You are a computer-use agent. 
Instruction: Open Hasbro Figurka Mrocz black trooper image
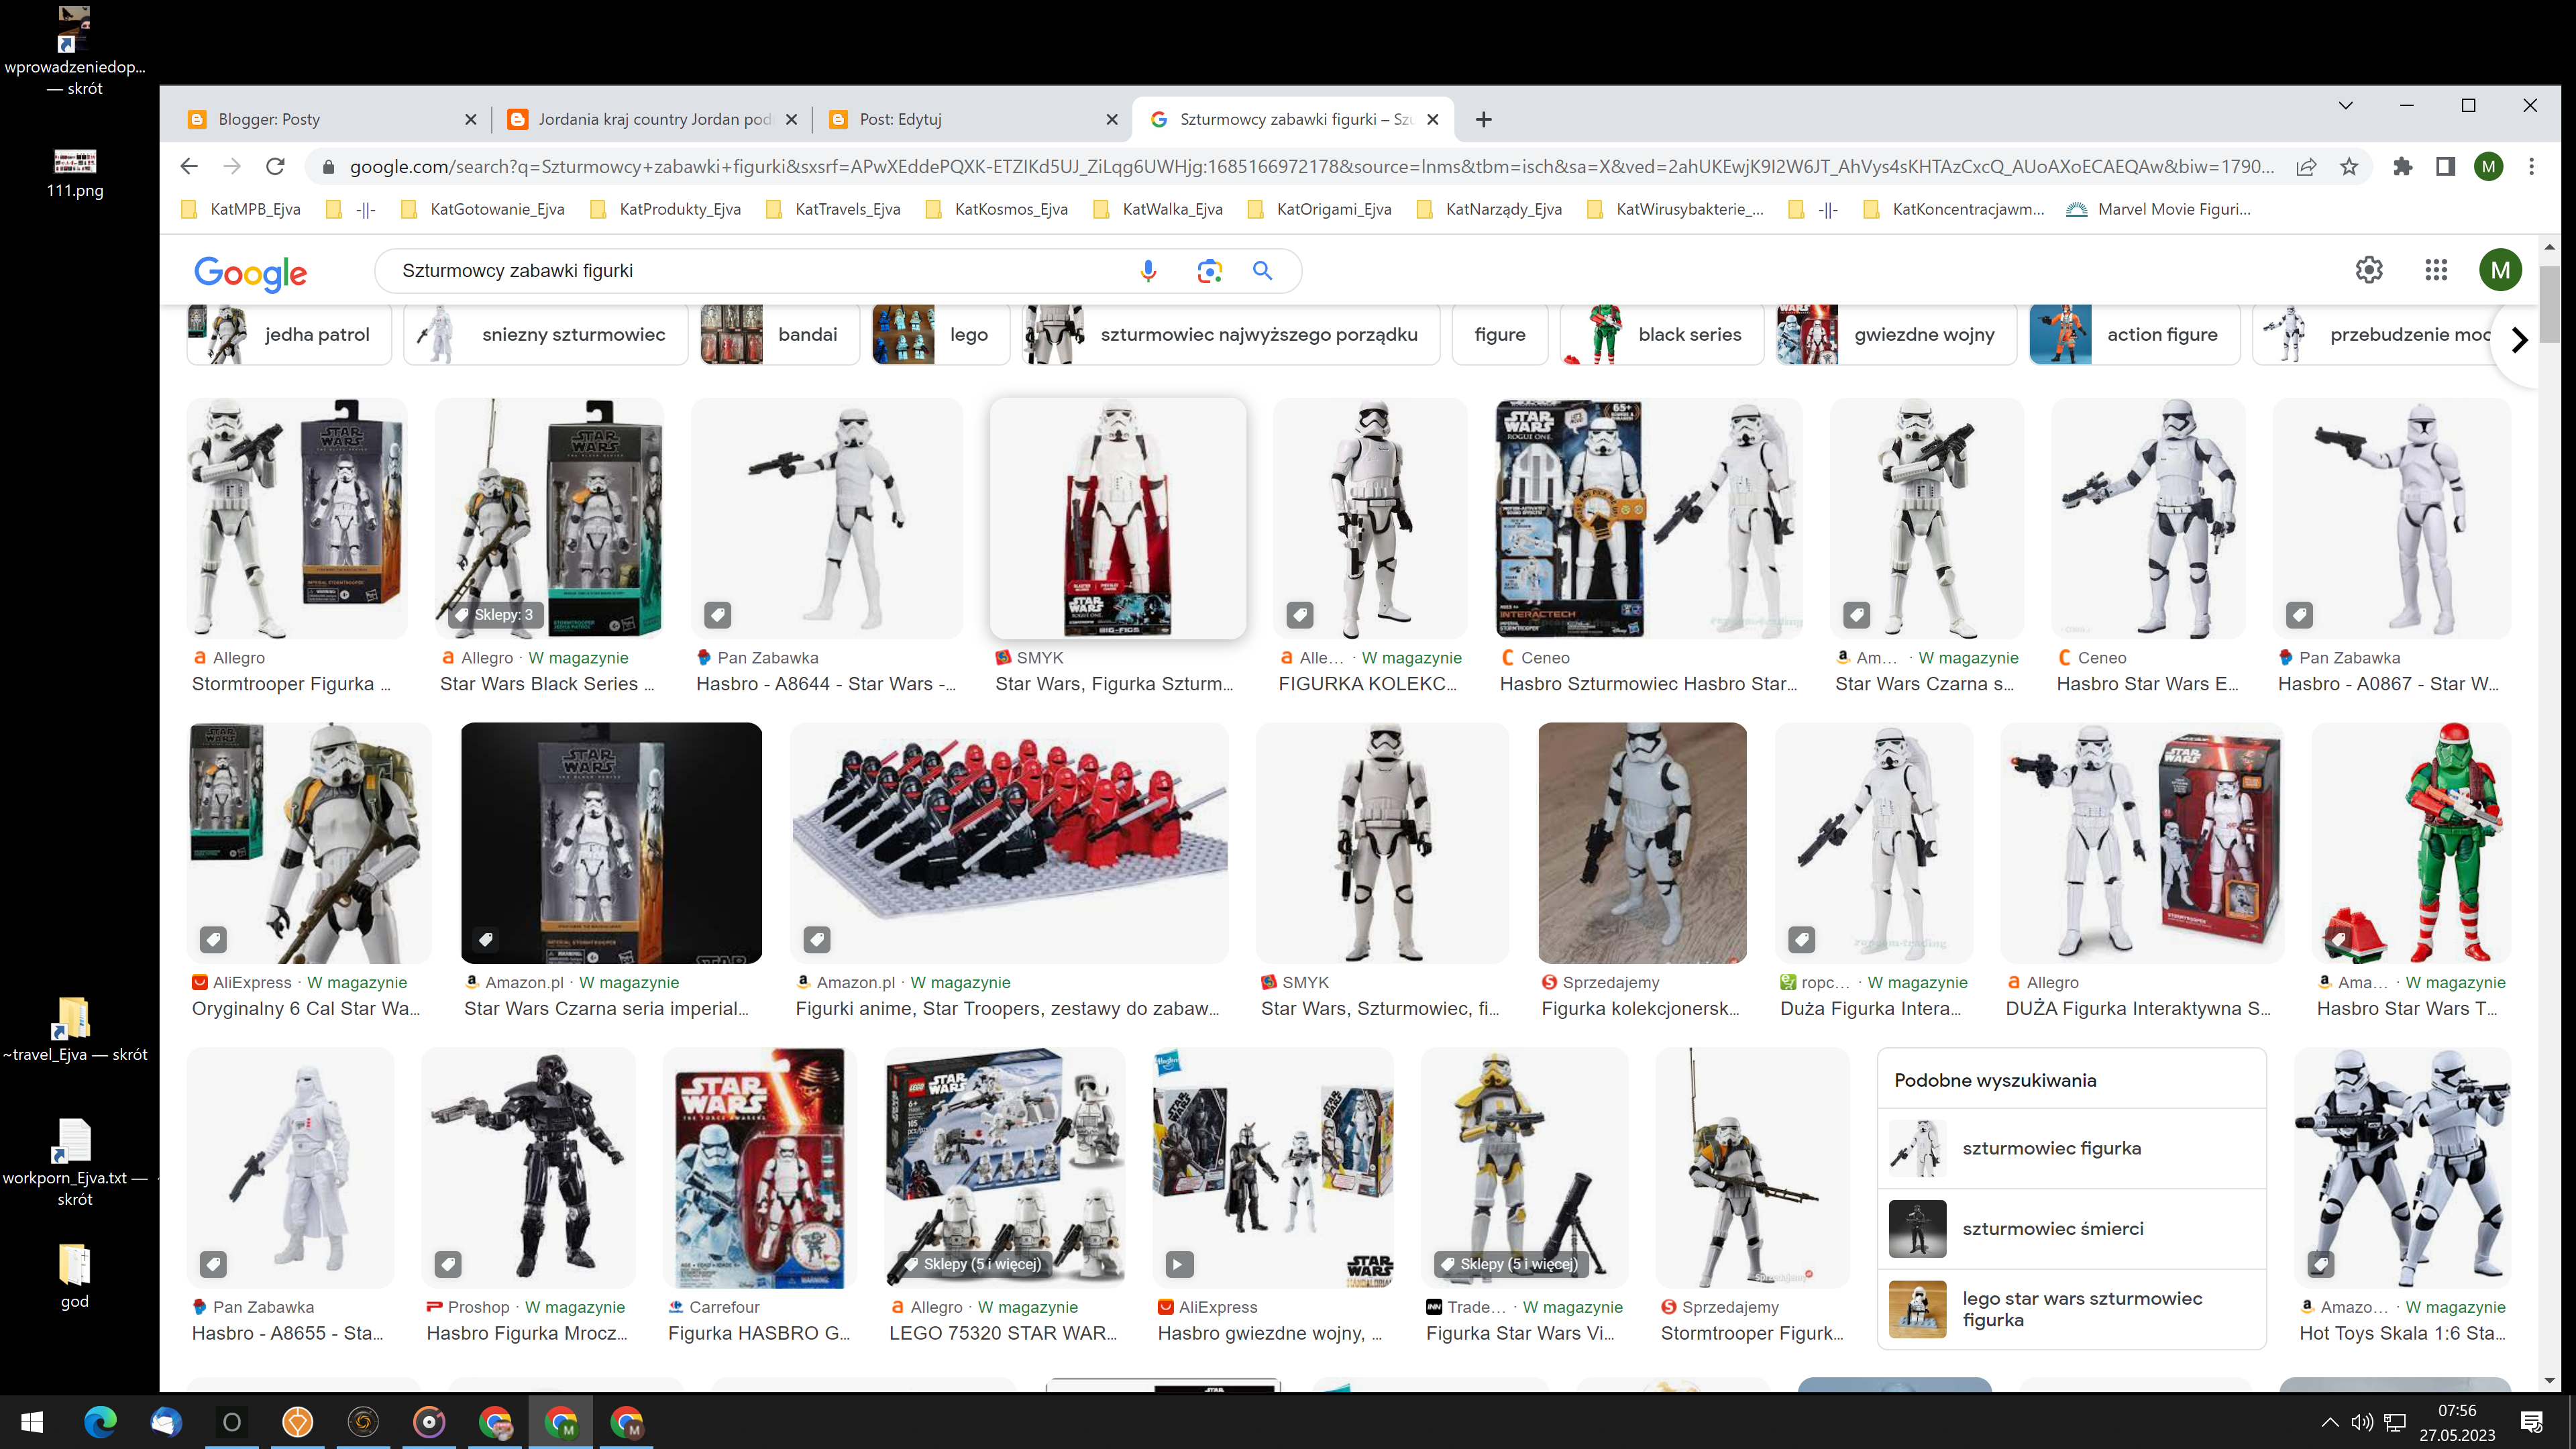[x=528, y=1168]
